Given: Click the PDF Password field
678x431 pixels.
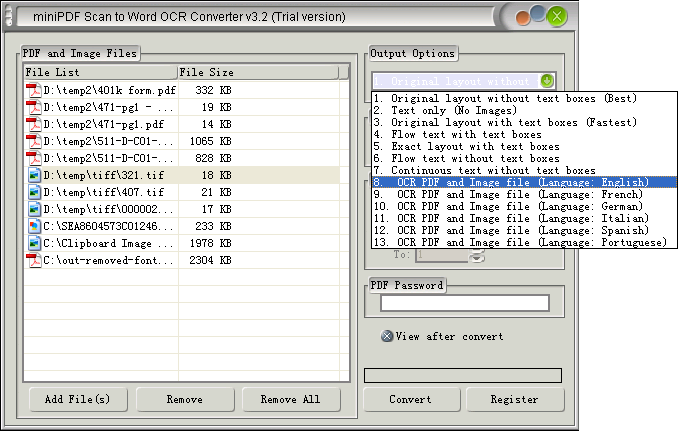Looking at the screenshot, I should tap(465, 303).
